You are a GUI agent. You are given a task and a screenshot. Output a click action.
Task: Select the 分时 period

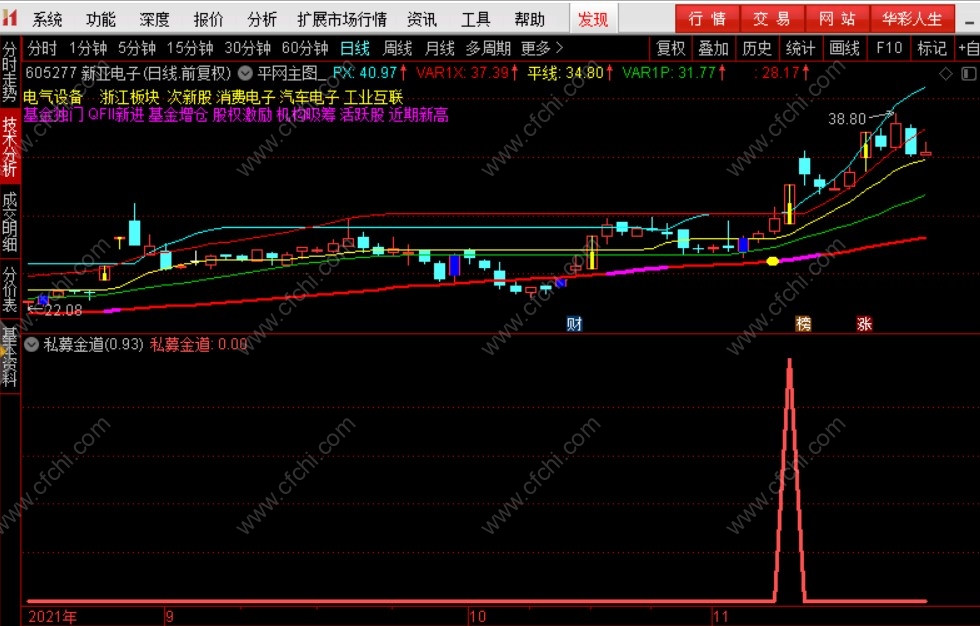coord(42,48)
